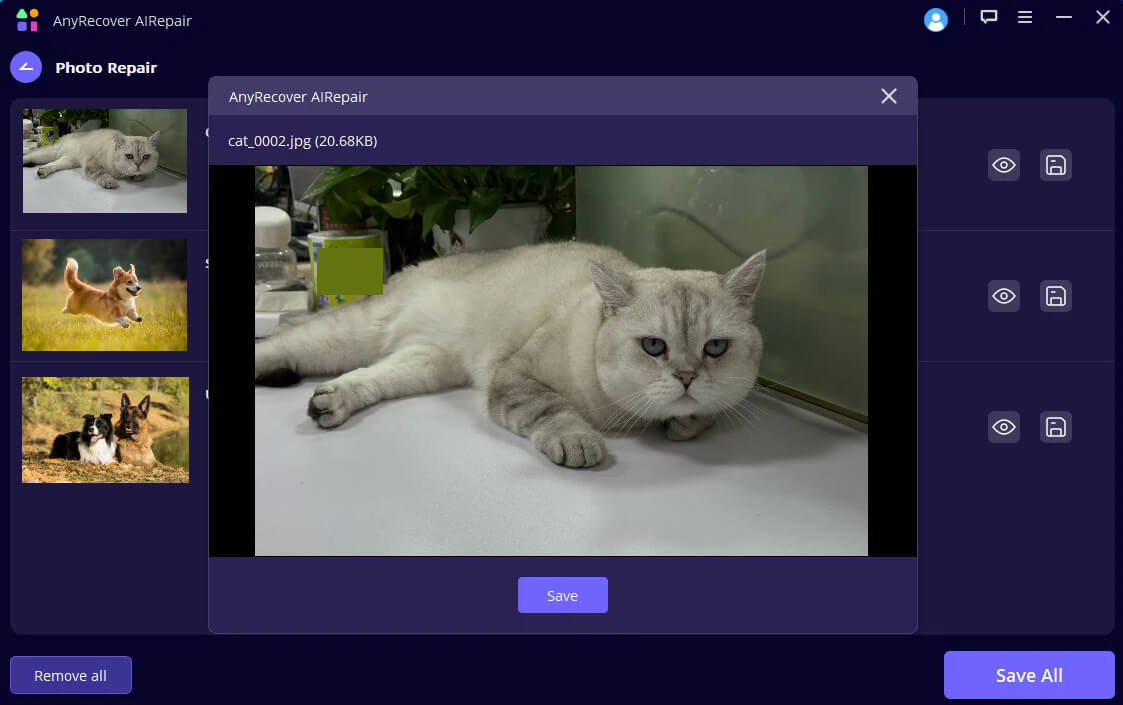The image size is (1123, 705).
Task: Click the AnyRecover app logo
Action: (28, 20)
